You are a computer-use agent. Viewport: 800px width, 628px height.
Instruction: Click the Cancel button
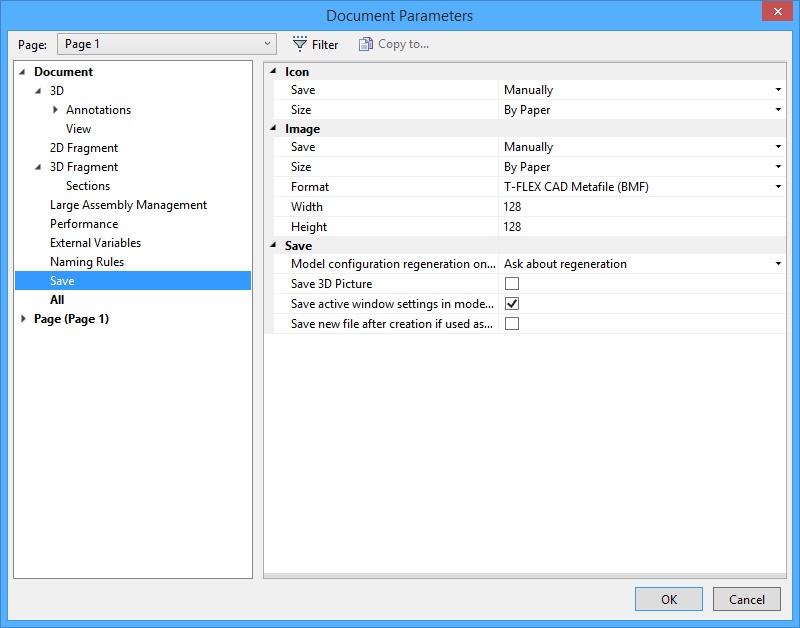746,599
